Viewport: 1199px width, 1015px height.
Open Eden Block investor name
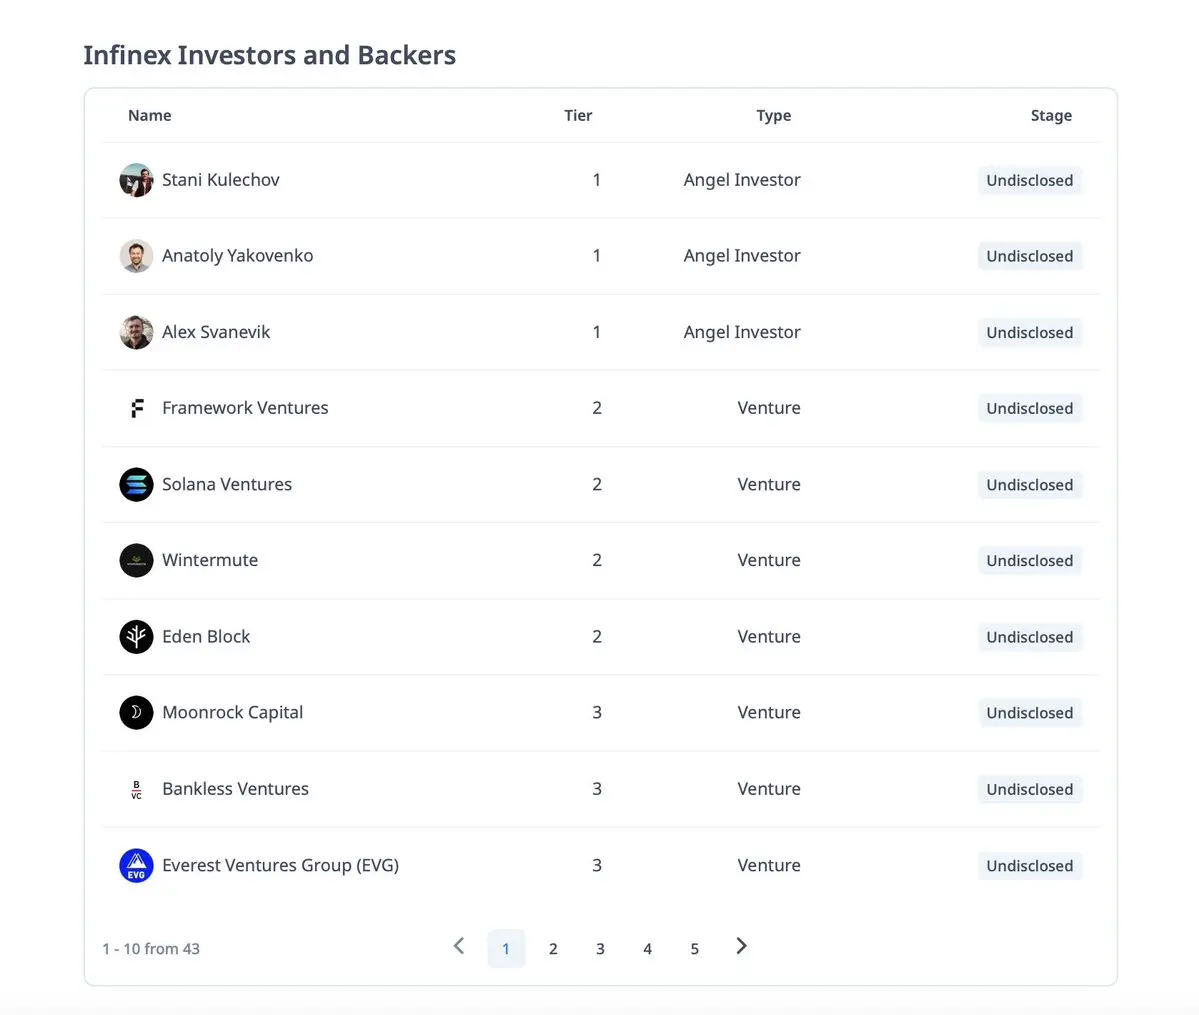[x=206, y=636]
